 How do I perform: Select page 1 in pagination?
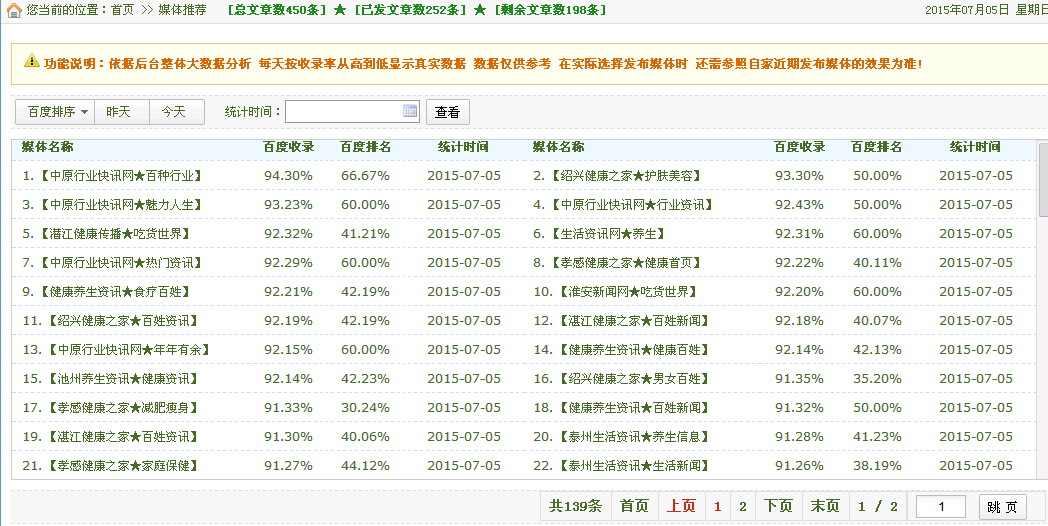pyautogui.click(x=718, y=506)
